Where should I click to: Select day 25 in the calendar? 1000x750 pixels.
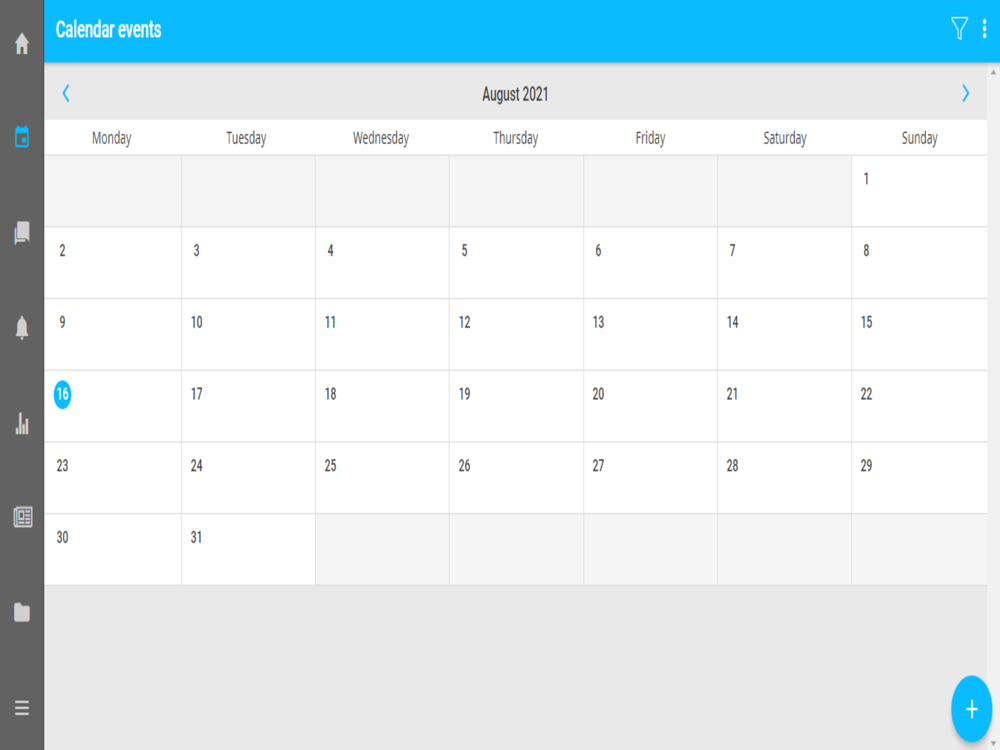point(382,478)
